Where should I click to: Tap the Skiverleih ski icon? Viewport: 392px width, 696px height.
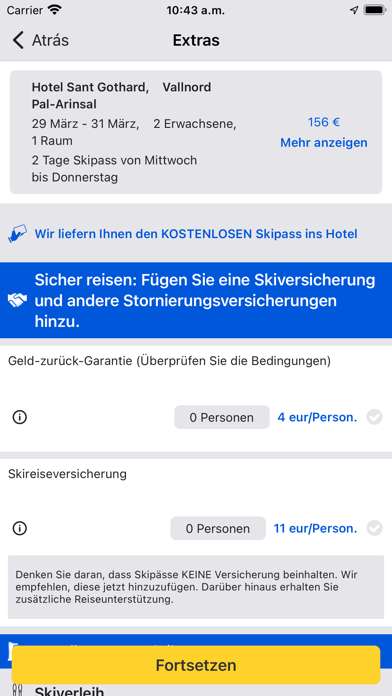point(17,689)
